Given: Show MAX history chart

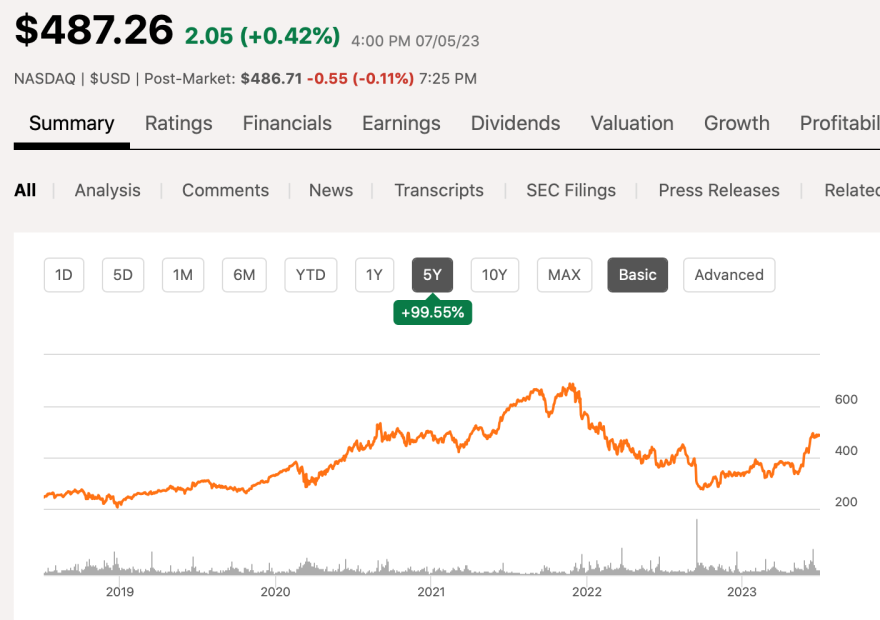Looking at the screenshot, I should [565, 275].
